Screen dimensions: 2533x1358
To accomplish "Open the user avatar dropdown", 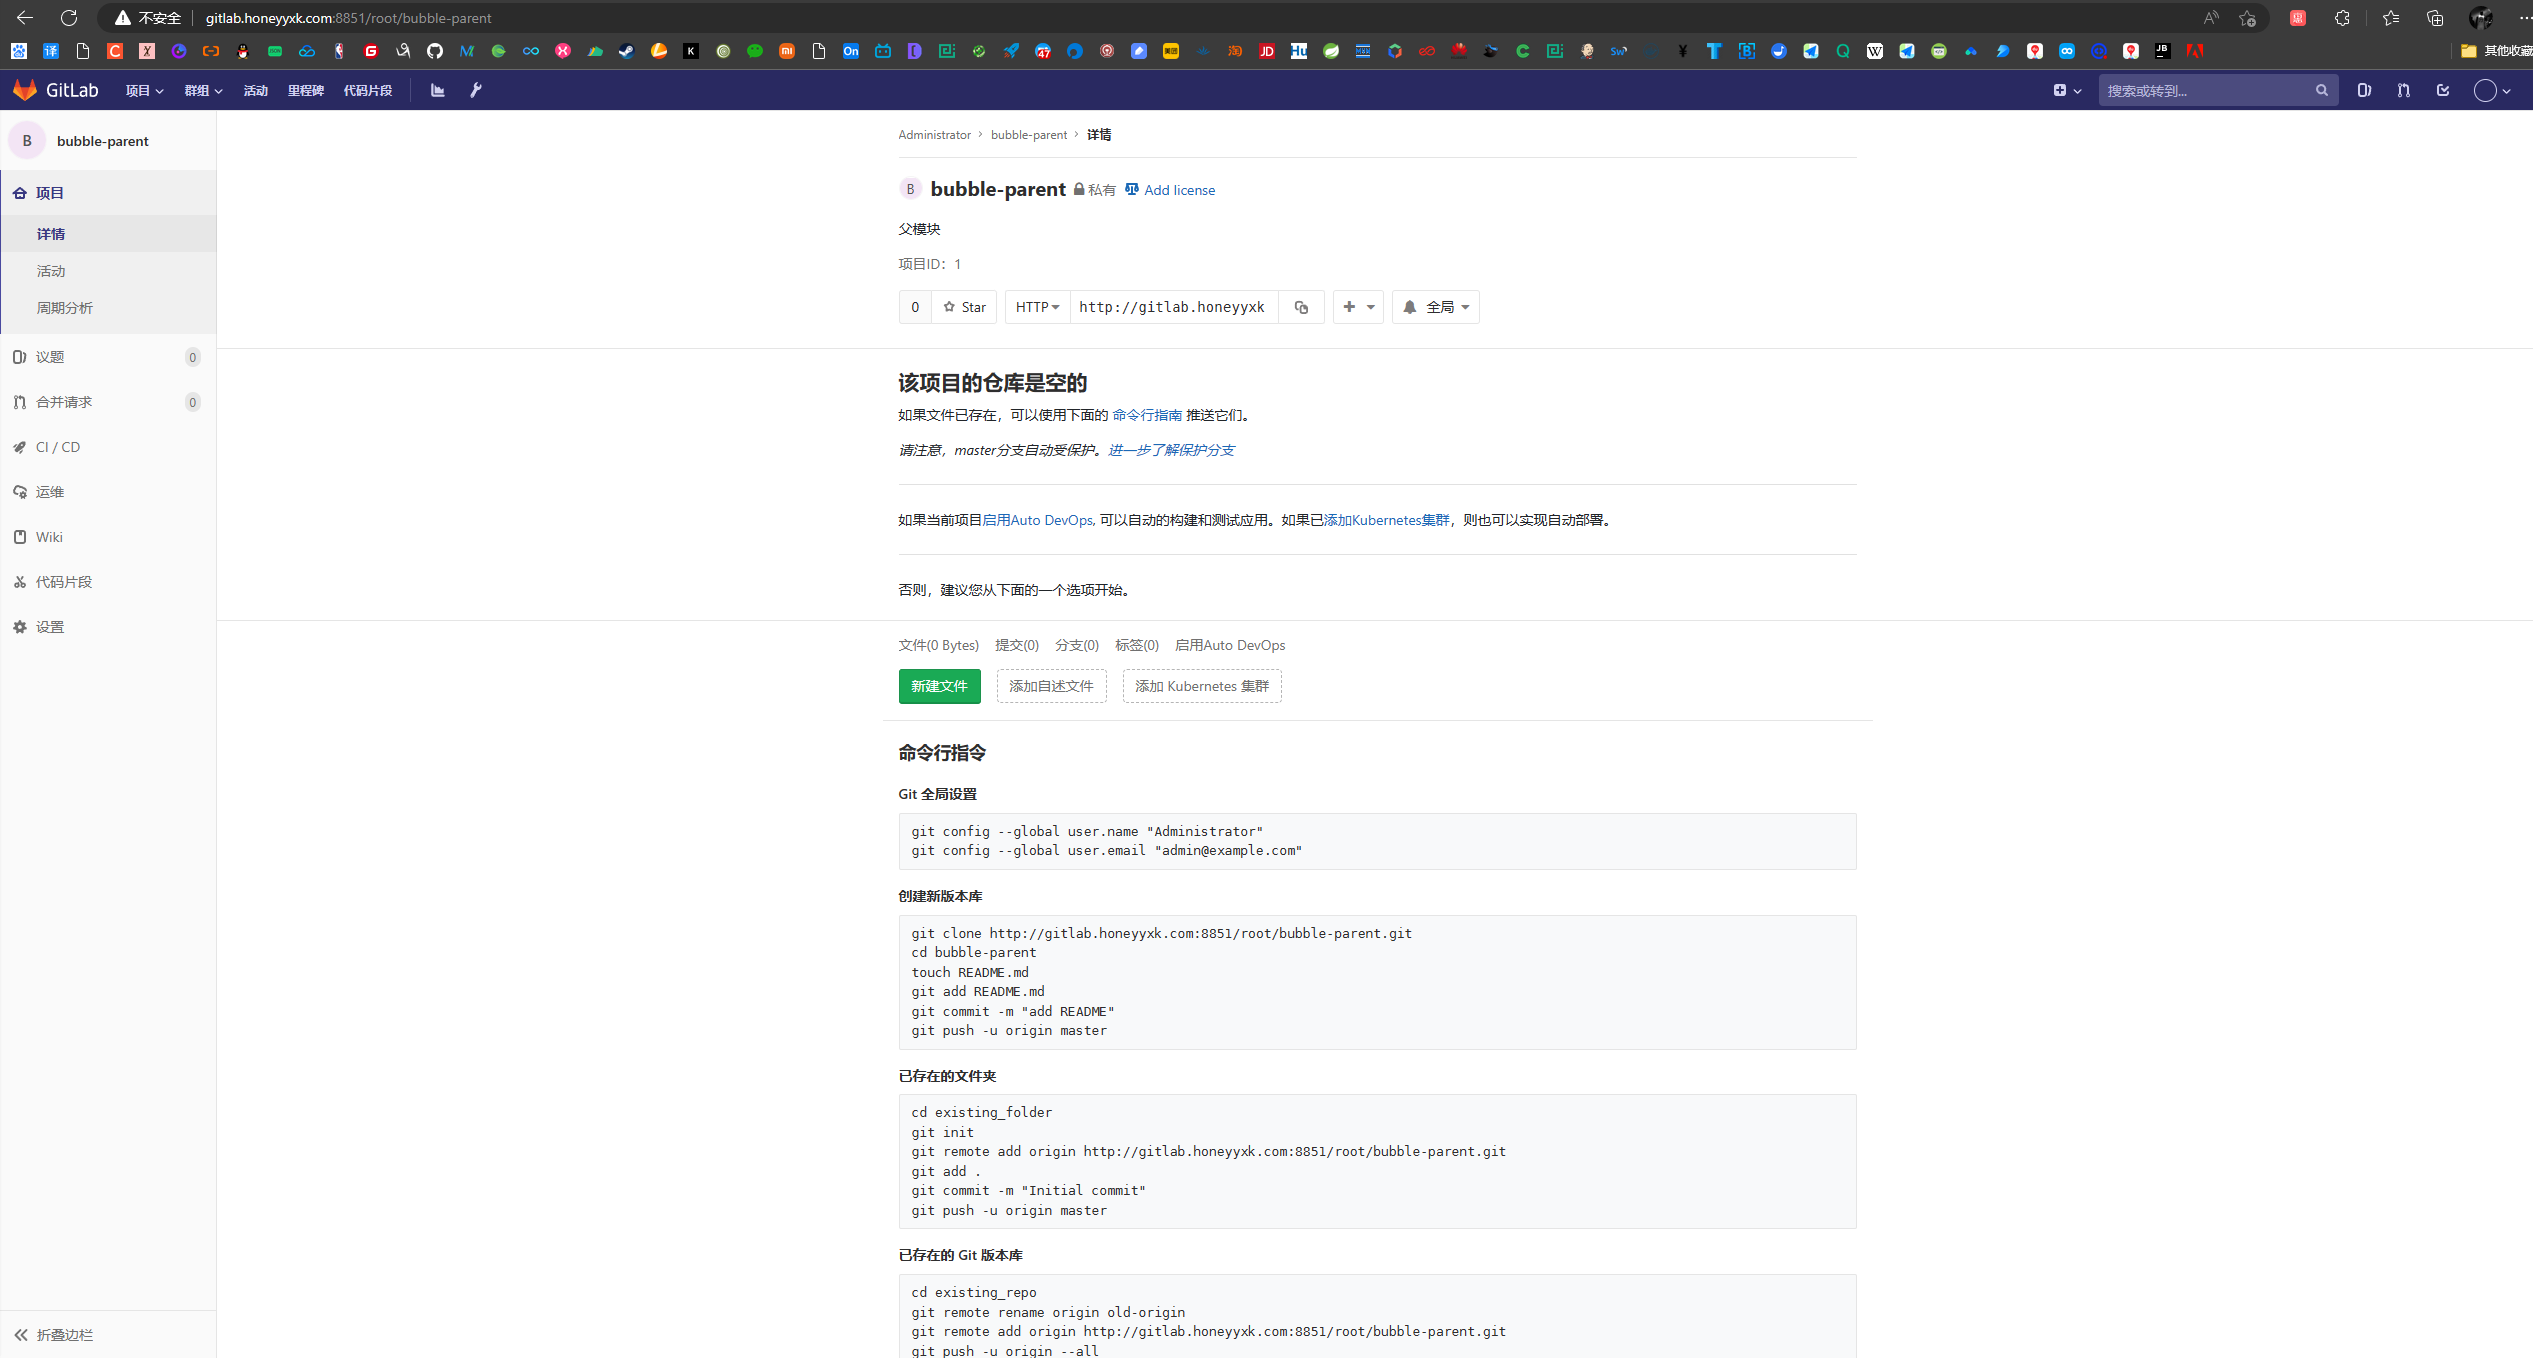I will point(2492,90).
